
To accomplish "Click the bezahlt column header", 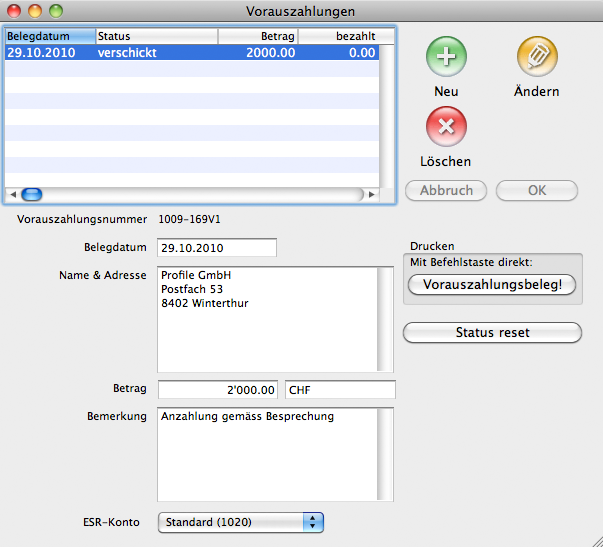I will tap(338, 36).
